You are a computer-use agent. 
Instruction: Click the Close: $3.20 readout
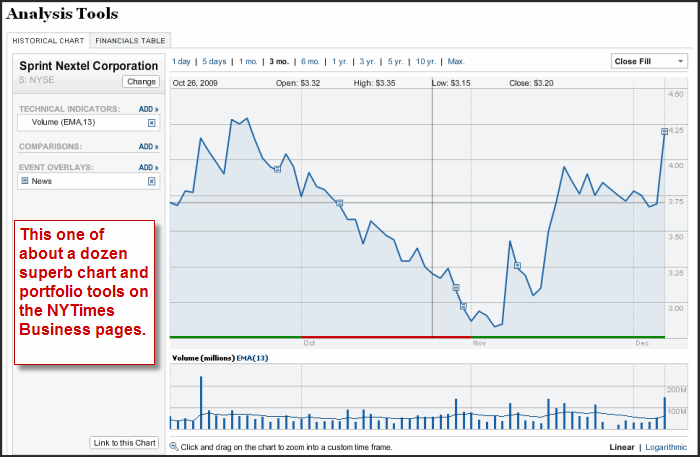click(x=531, y=83)
